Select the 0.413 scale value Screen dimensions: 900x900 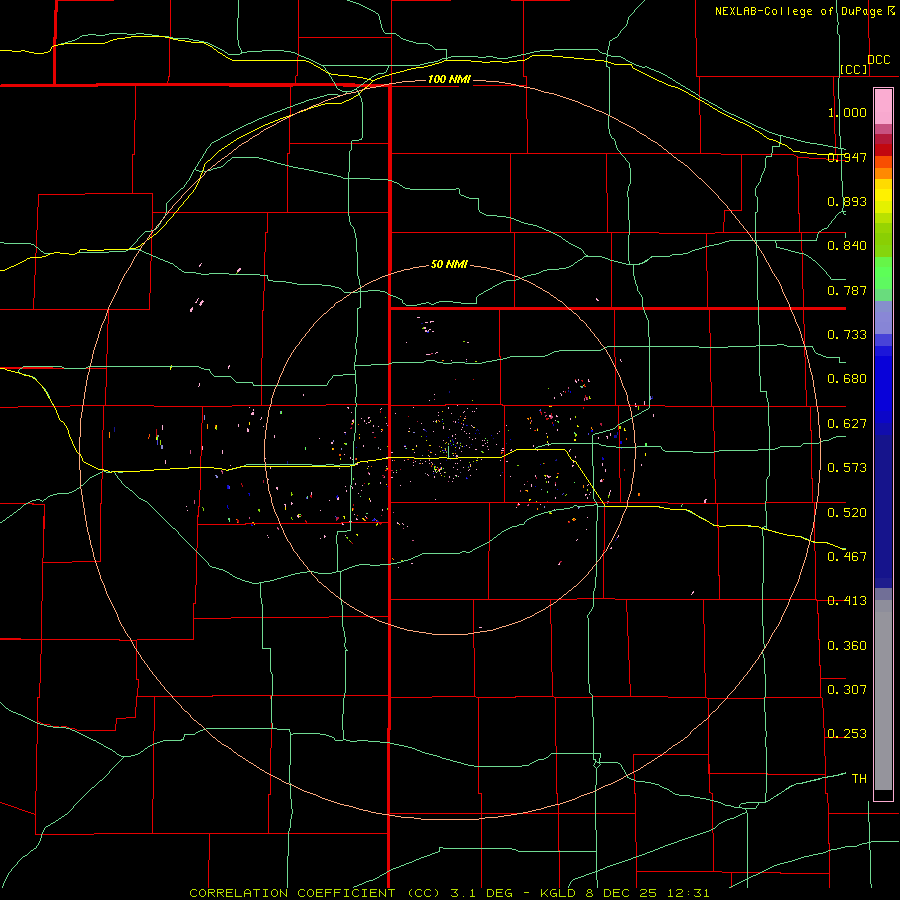coord(847,601)
